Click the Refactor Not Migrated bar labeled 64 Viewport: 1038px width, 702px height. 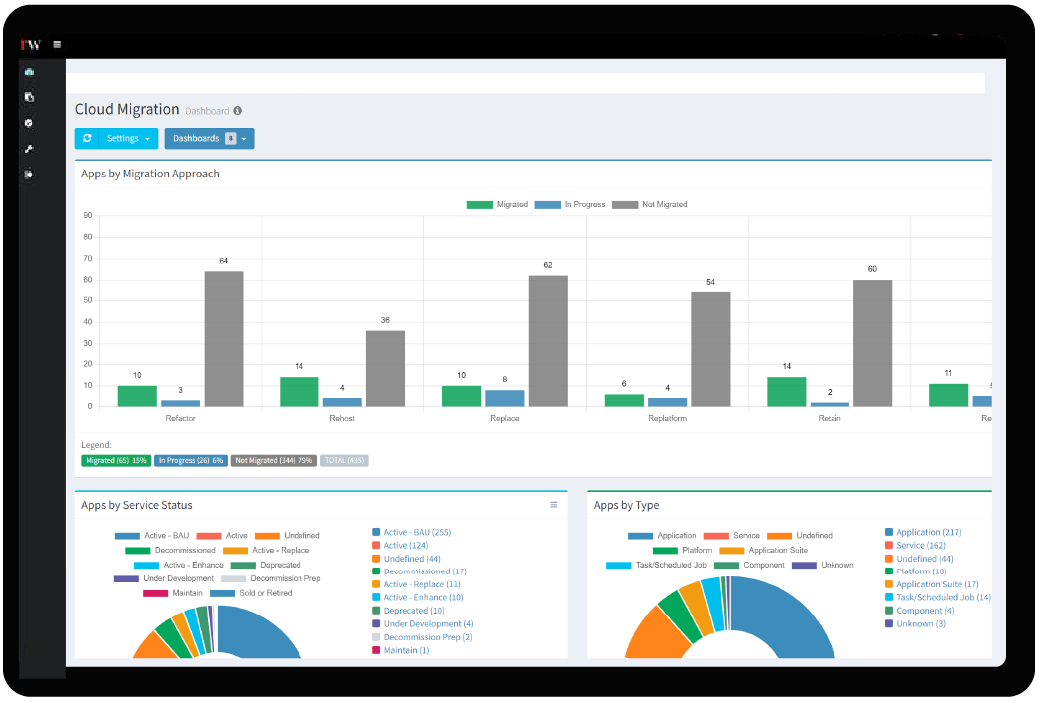pyautogui.click(x=224, y=338)
